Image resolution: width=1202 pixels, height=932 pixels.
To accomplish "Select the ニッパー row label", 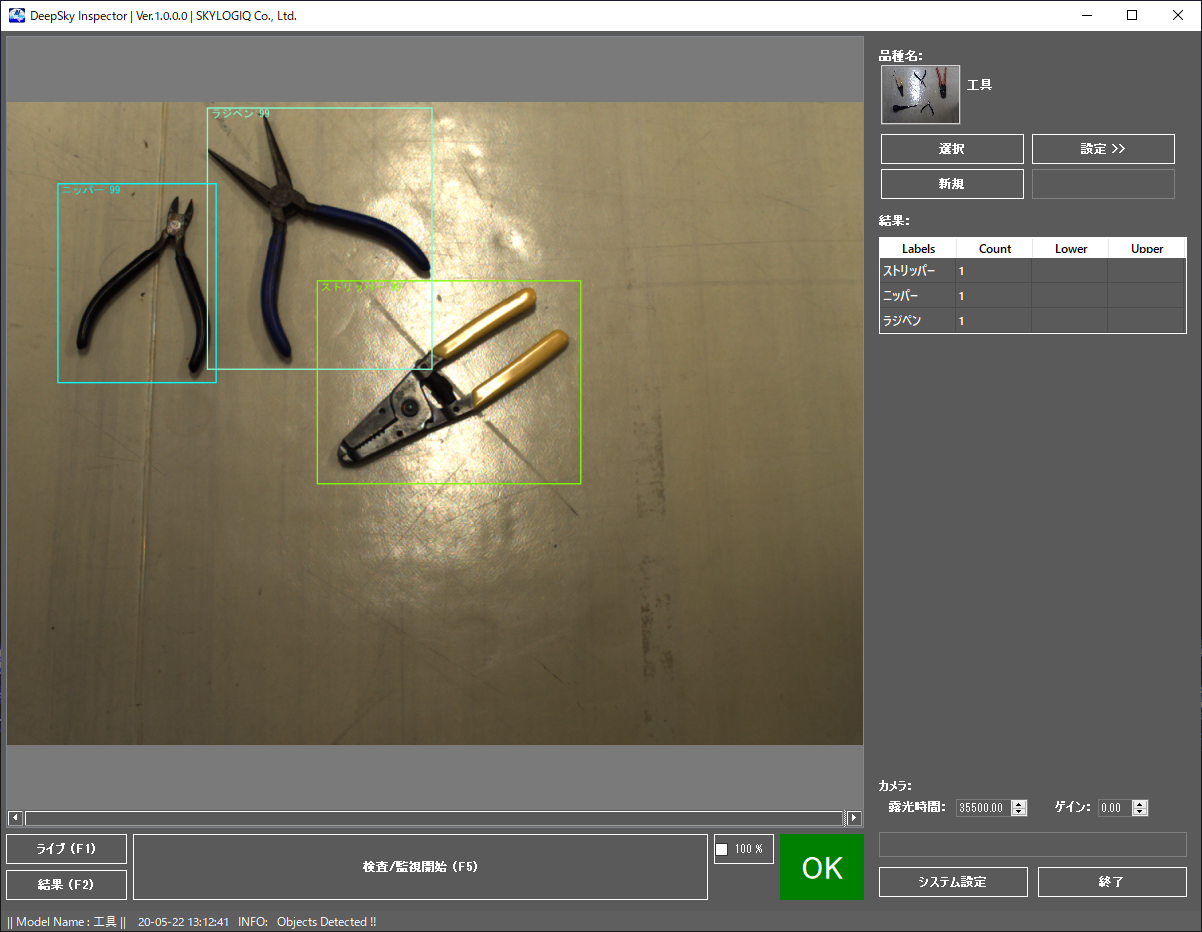I will click(x=900, y=296).
